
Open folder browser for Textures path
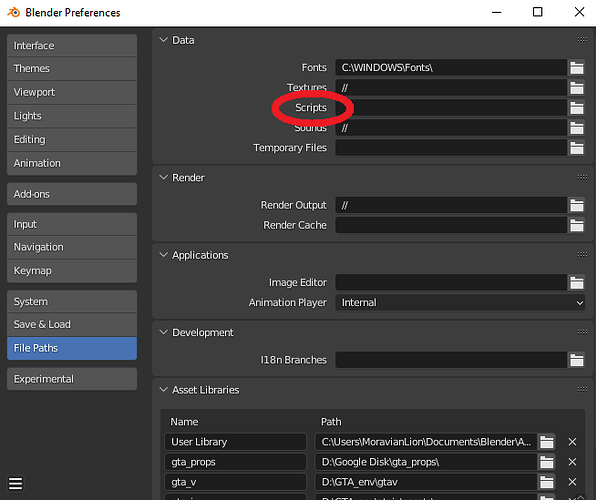click(576, 88)
